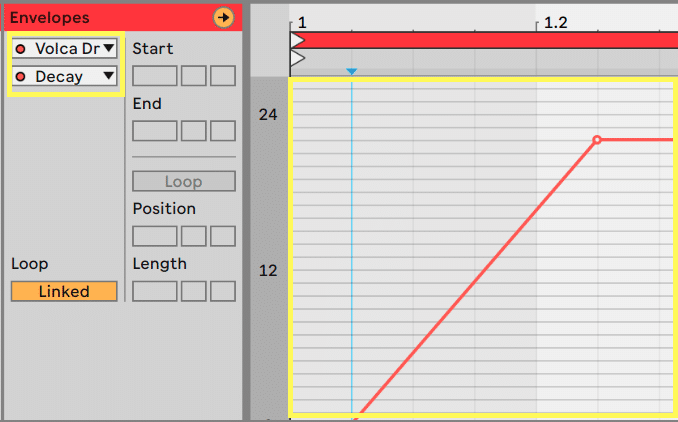This screenshot has width=678, height=422.
Task: Click the last Start position field
Action: [x=223, y=76]
